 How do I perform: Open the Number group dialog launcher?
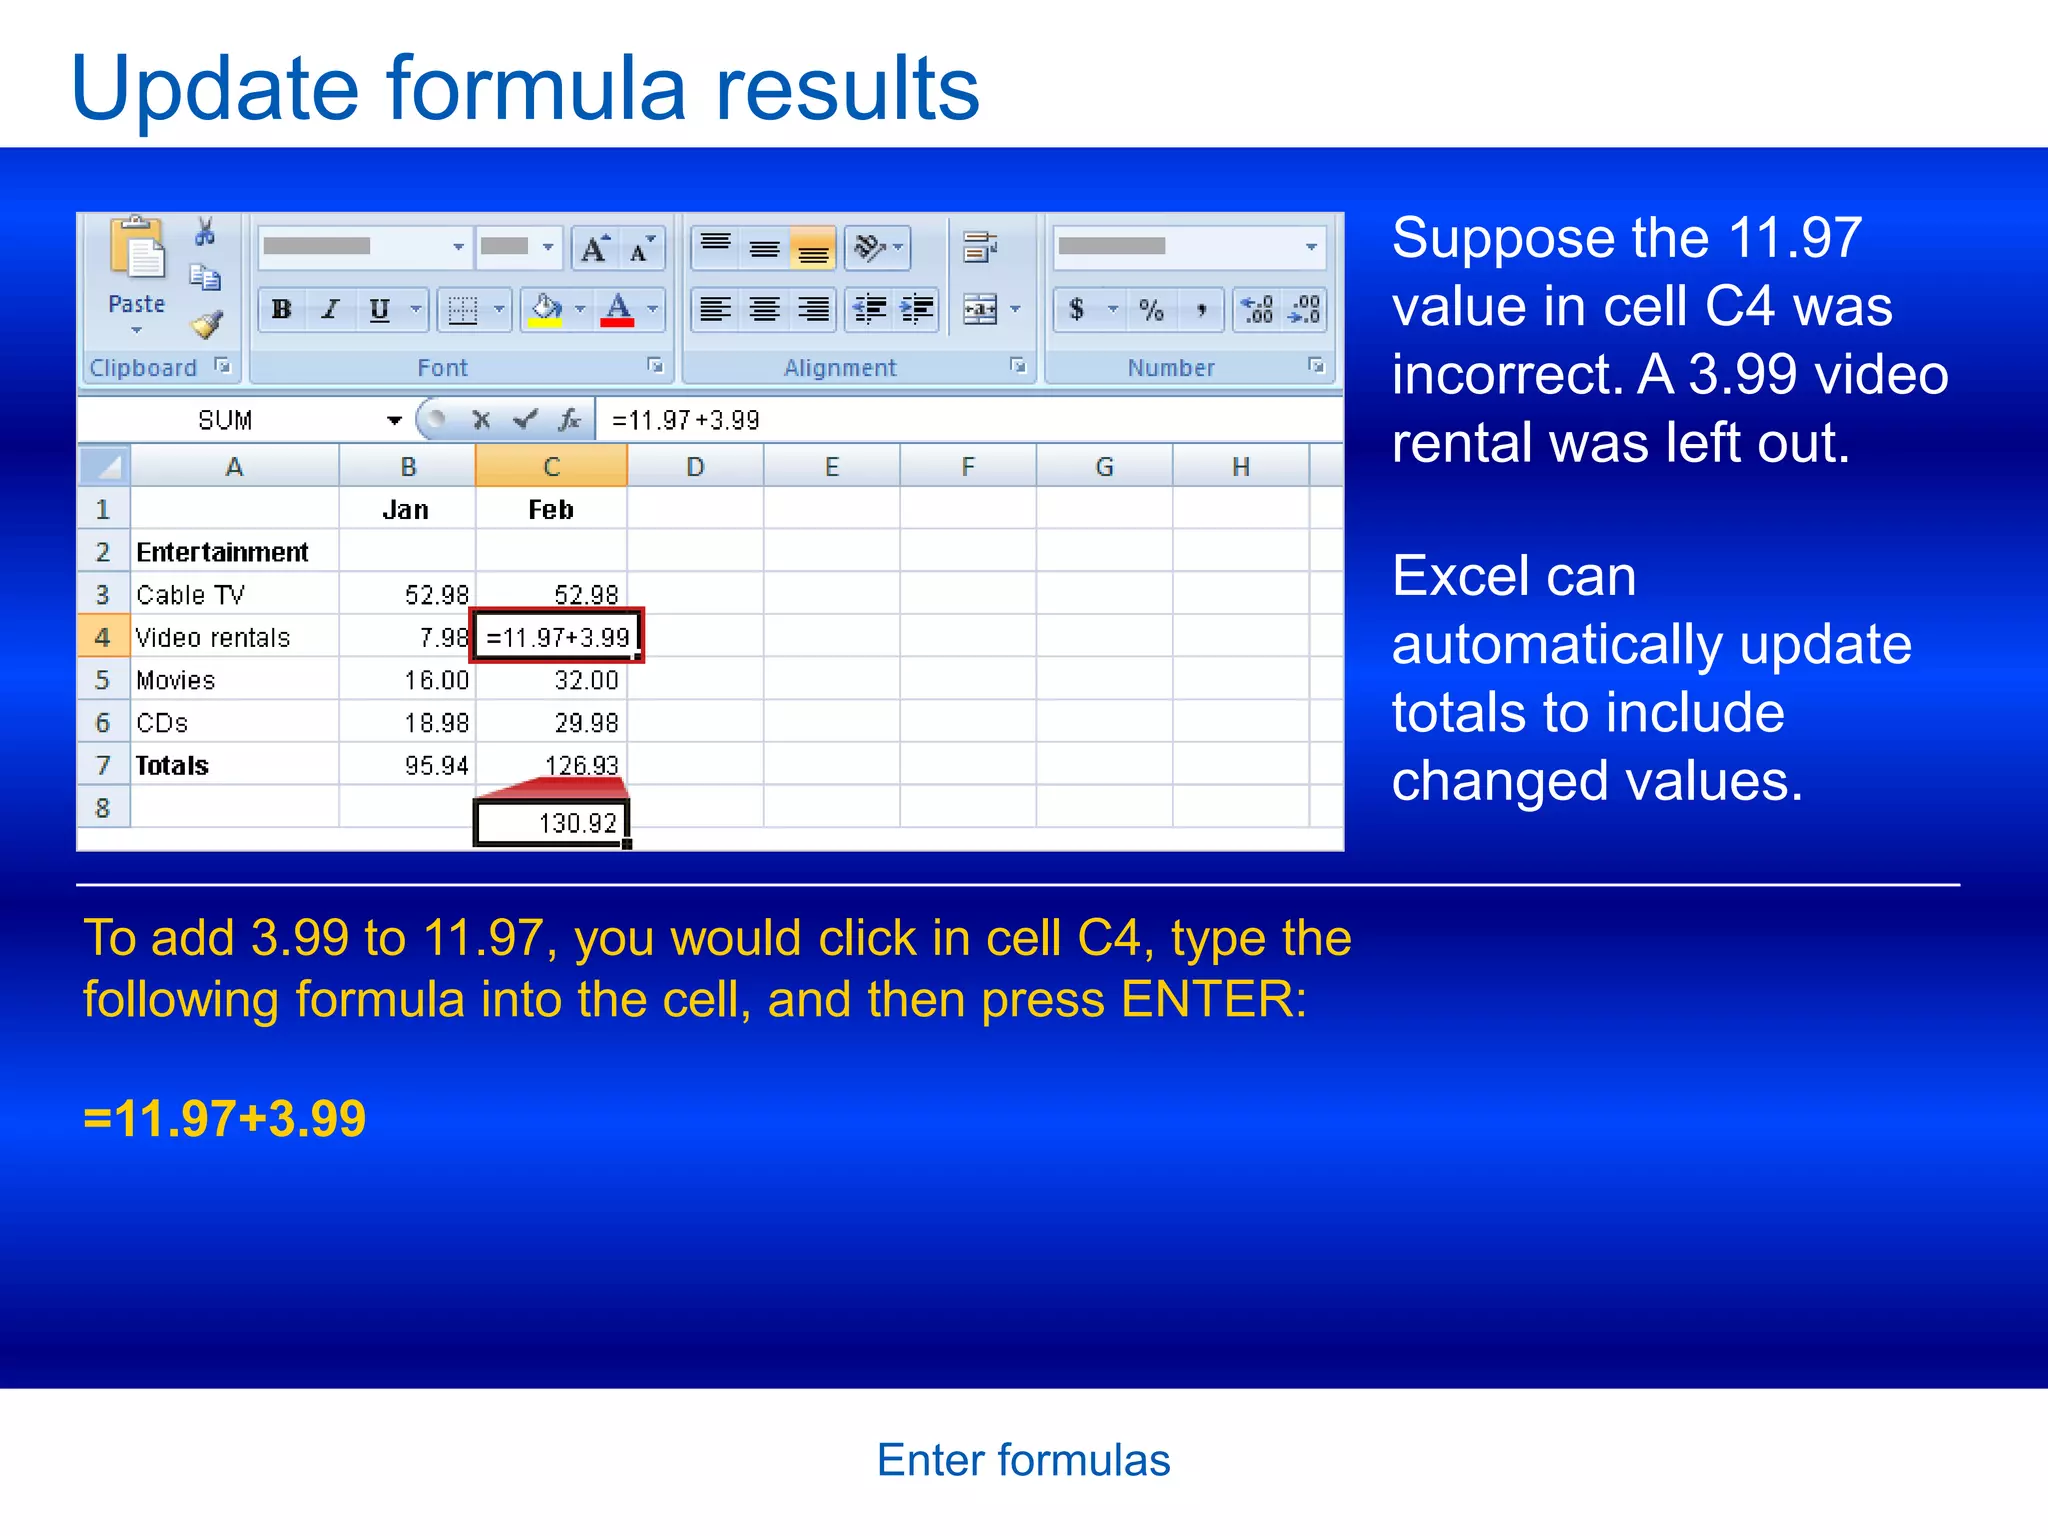[1317, 366]
